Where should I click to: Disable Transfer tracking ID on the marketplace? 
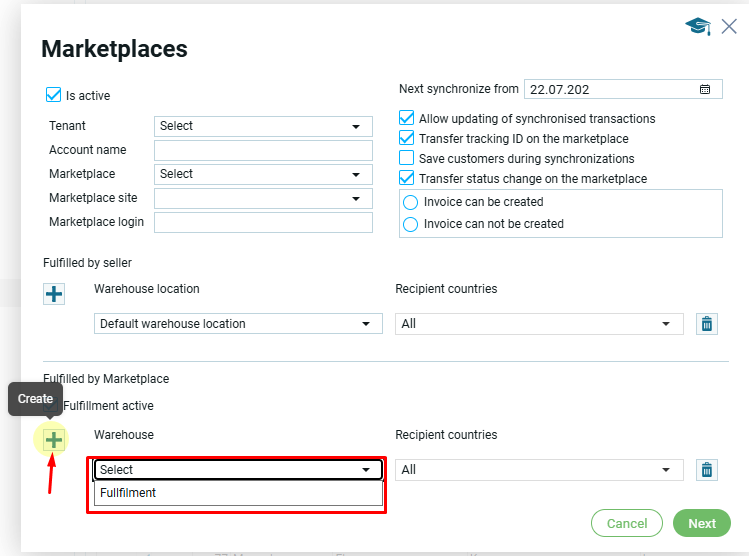coord(407,138)
